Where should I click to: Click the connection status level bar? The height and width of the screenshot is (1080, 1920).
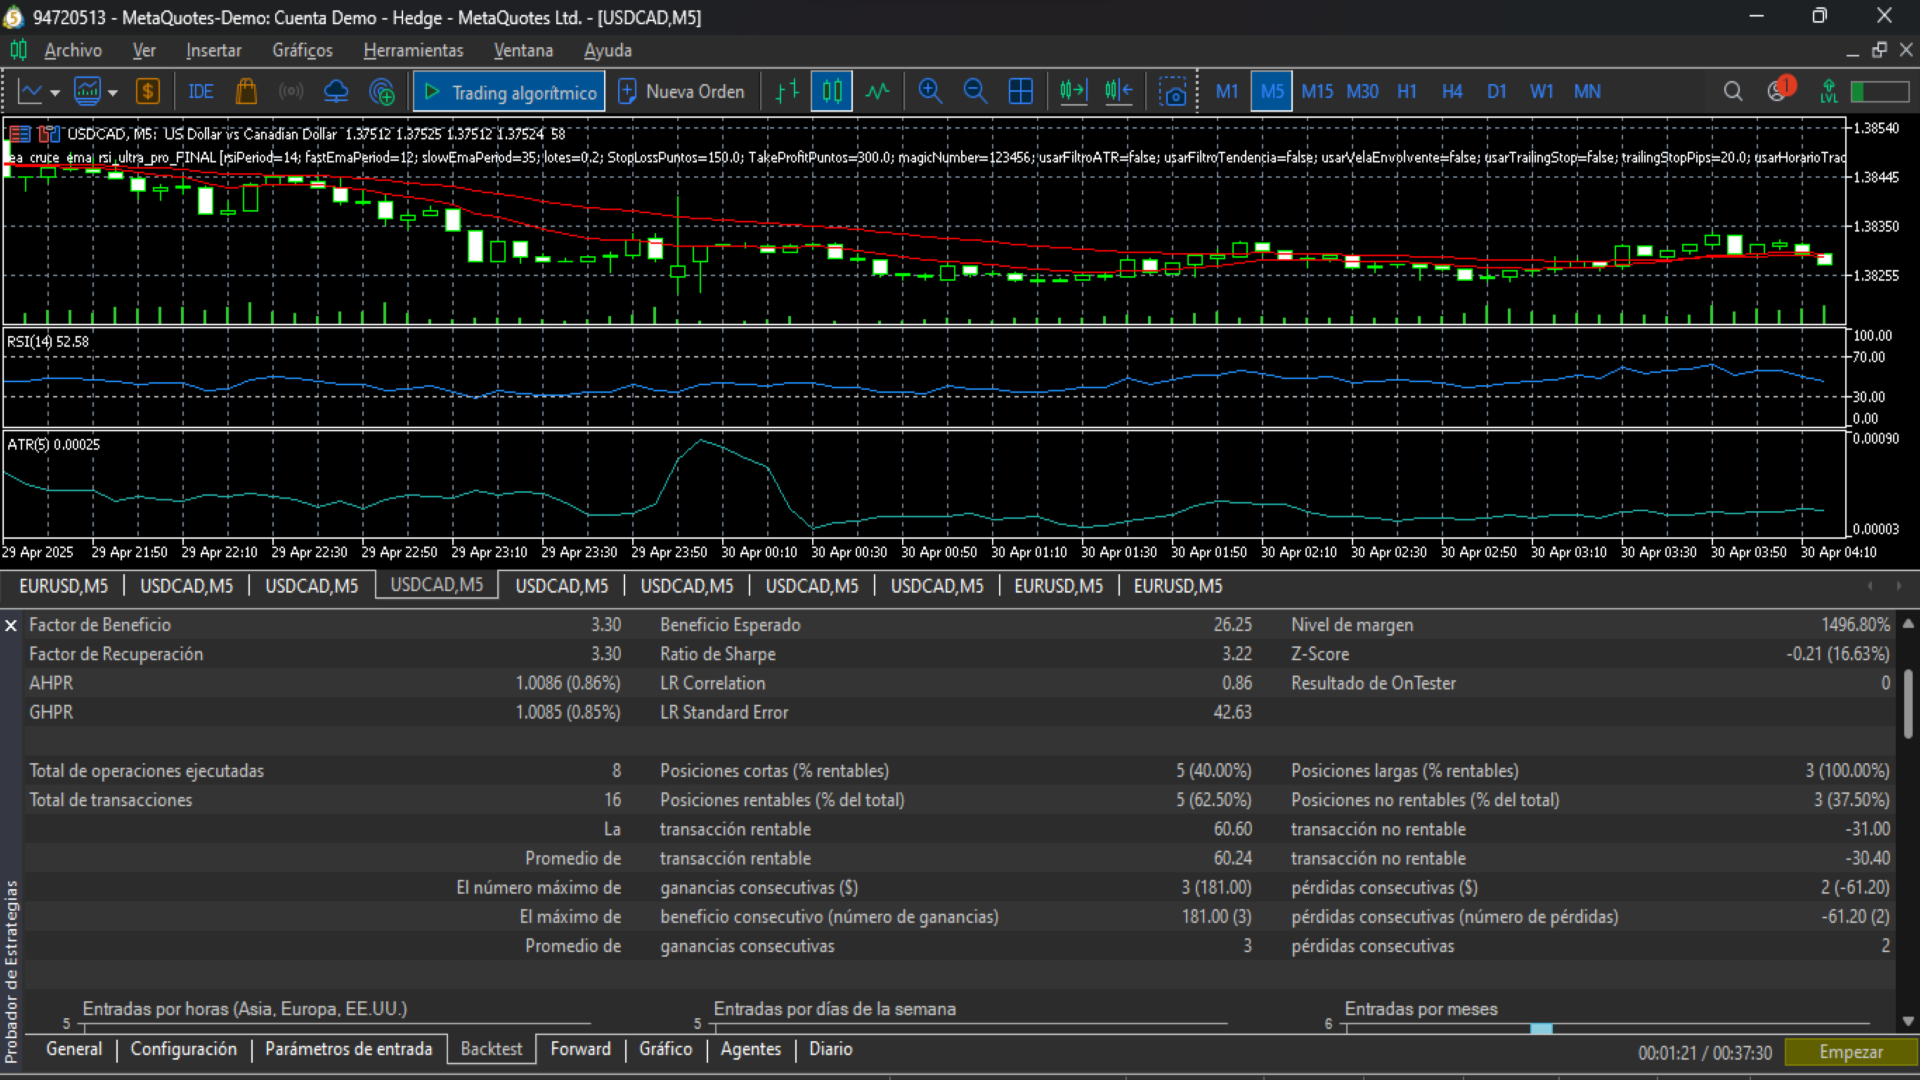point(1880,92)
